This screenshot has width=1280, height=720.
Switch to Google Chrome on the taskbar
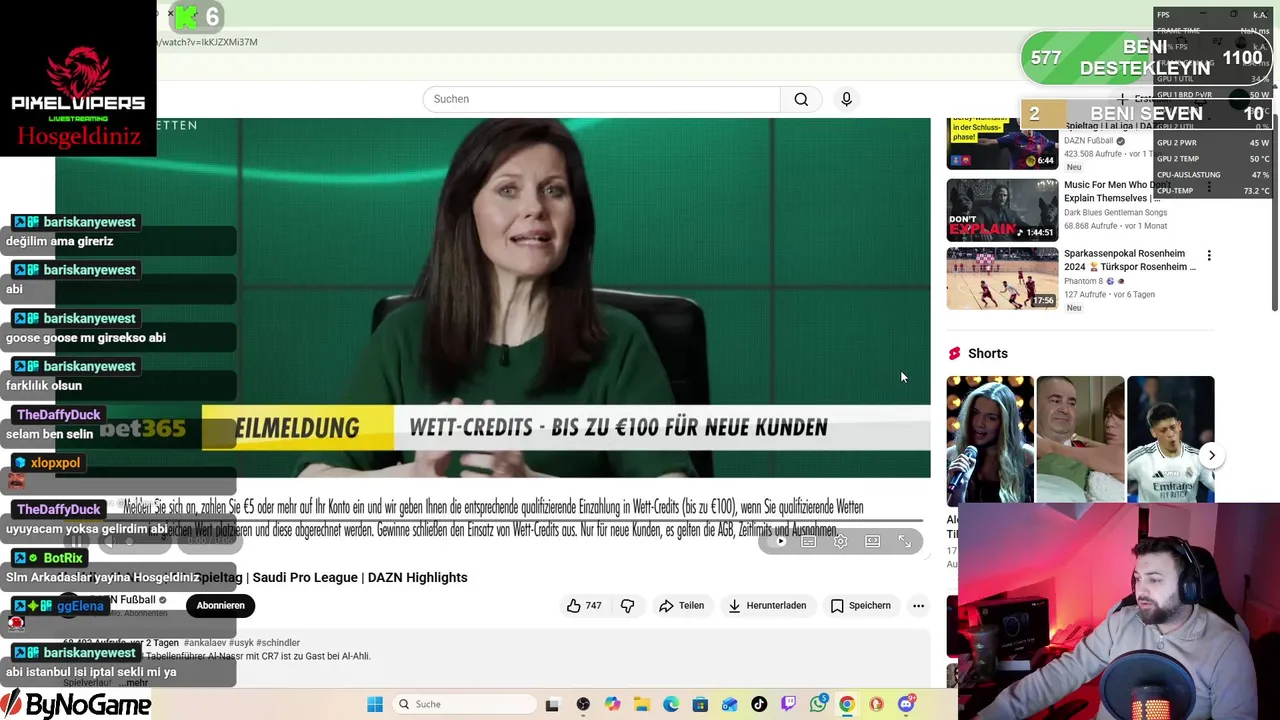tap(847, 704)
